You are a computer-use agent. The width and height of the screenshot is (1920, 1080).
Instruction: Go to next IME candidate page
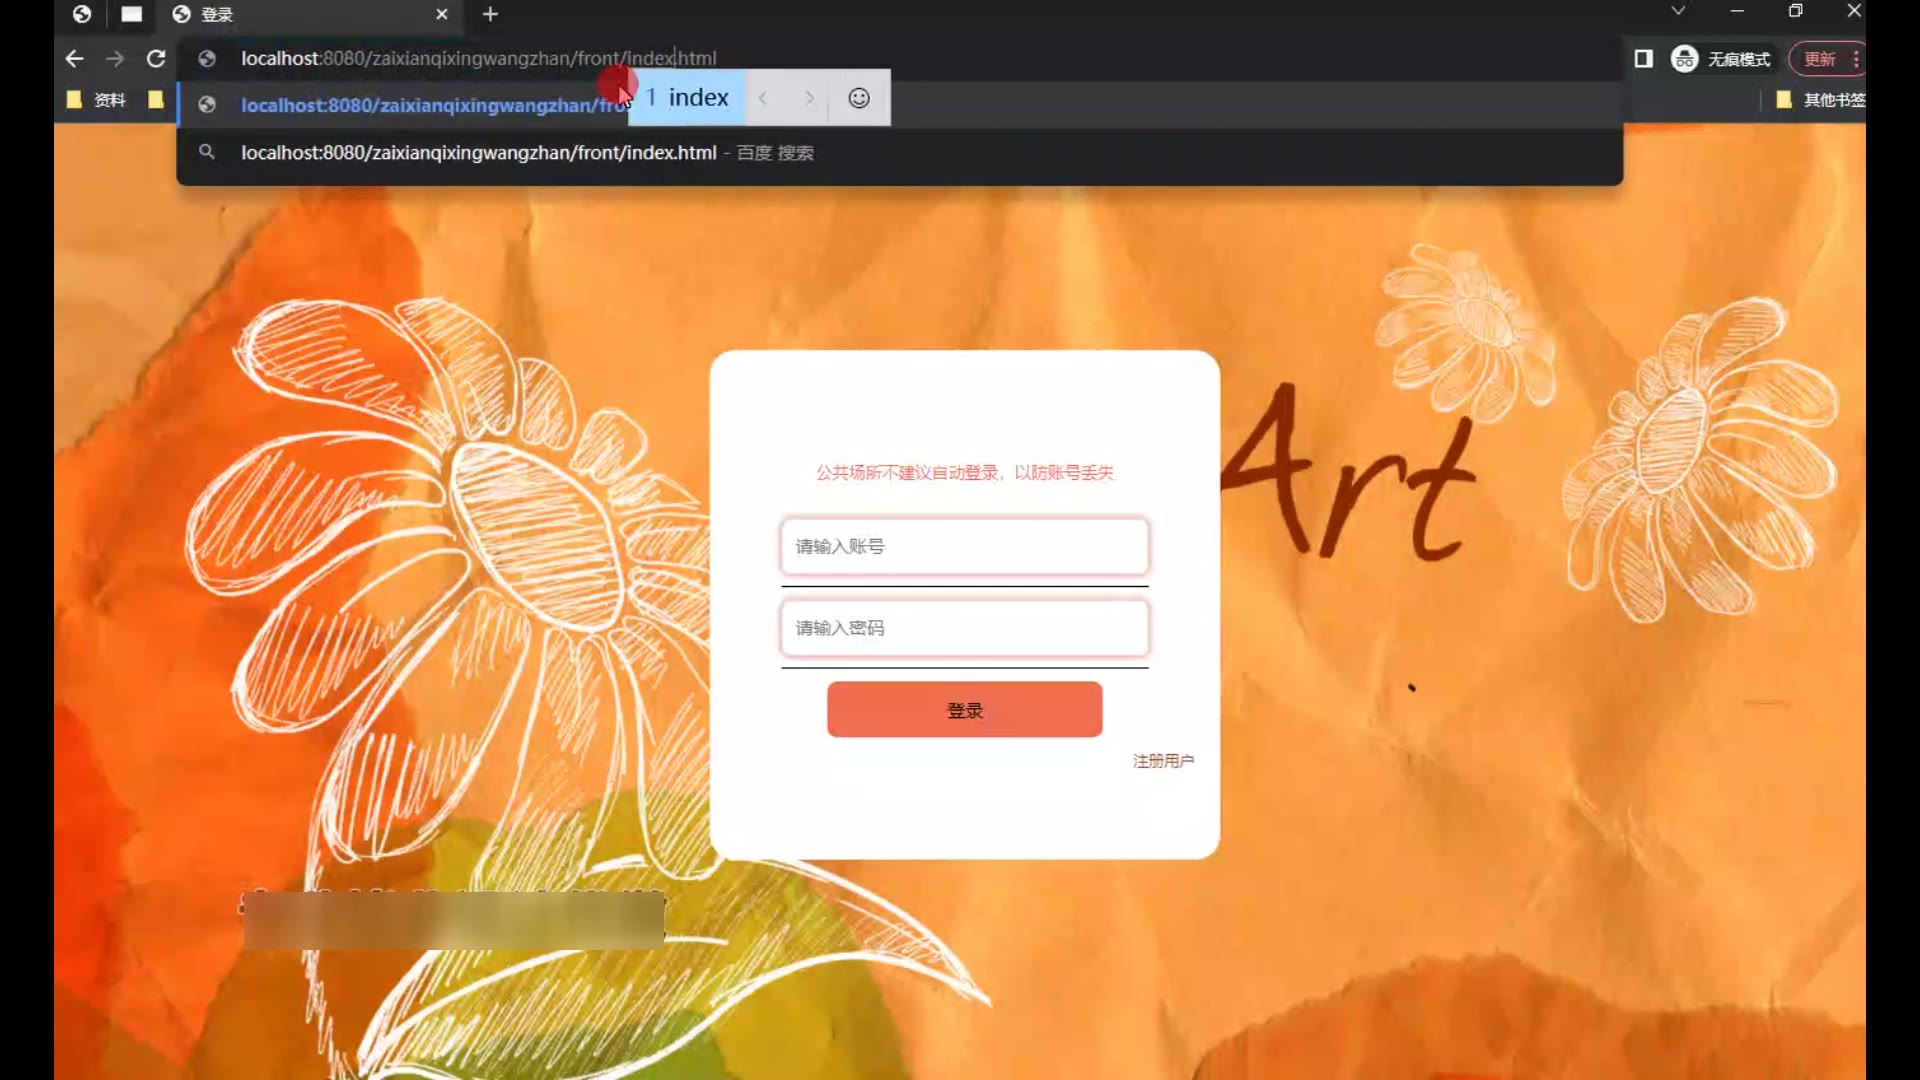(809, 98)
